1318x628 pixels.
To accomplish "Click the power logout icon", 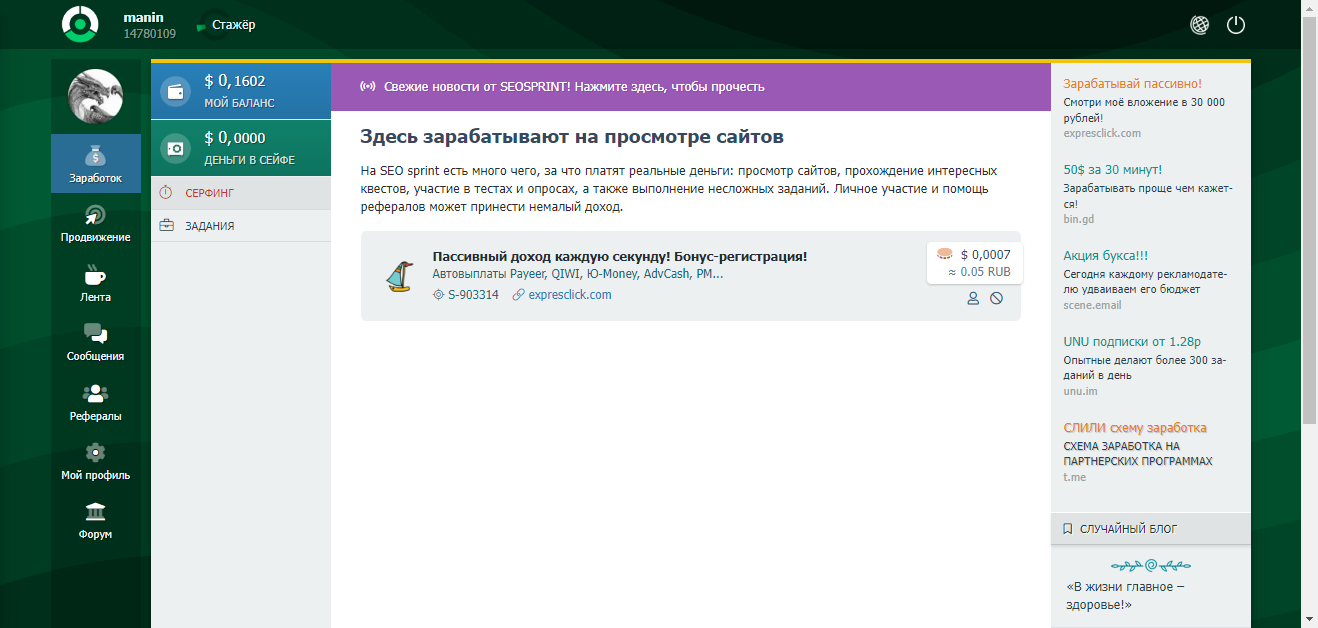I will [1236, 25].
